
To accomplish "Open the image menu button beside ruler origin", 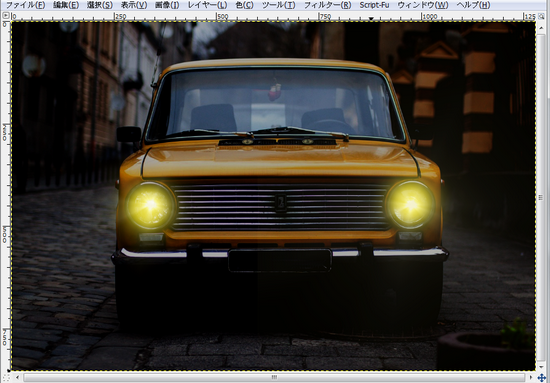I will (x=6, y=16).
